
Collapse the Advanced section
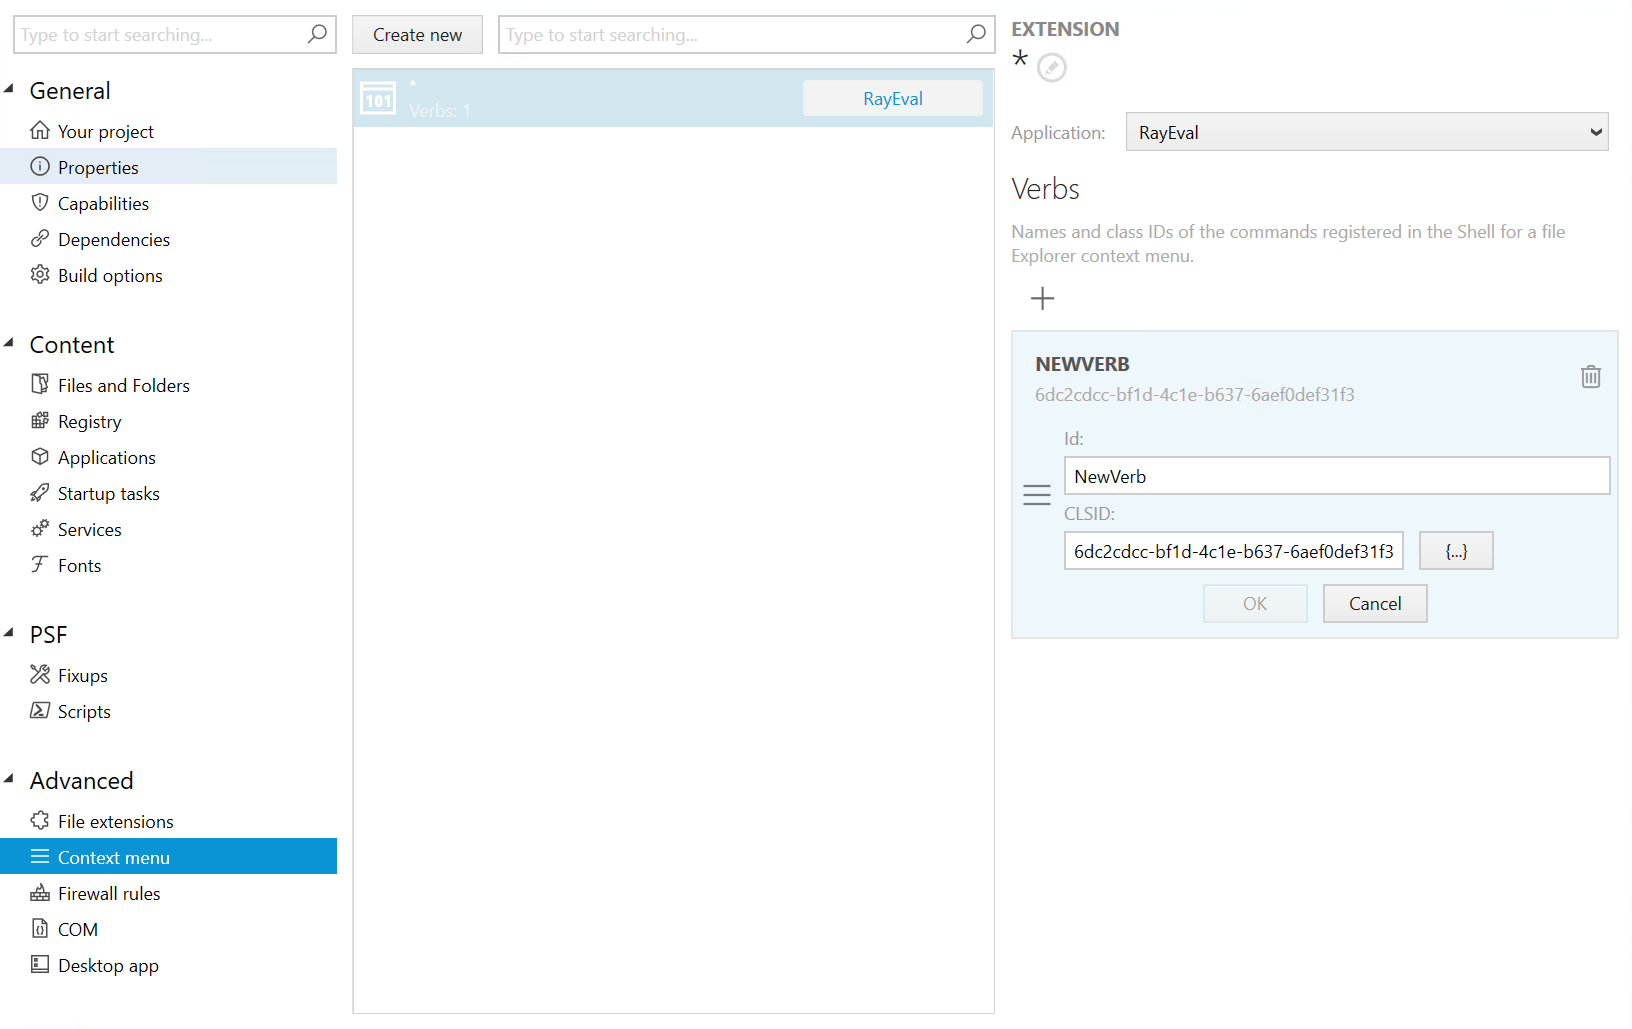(x=10, y=778)
